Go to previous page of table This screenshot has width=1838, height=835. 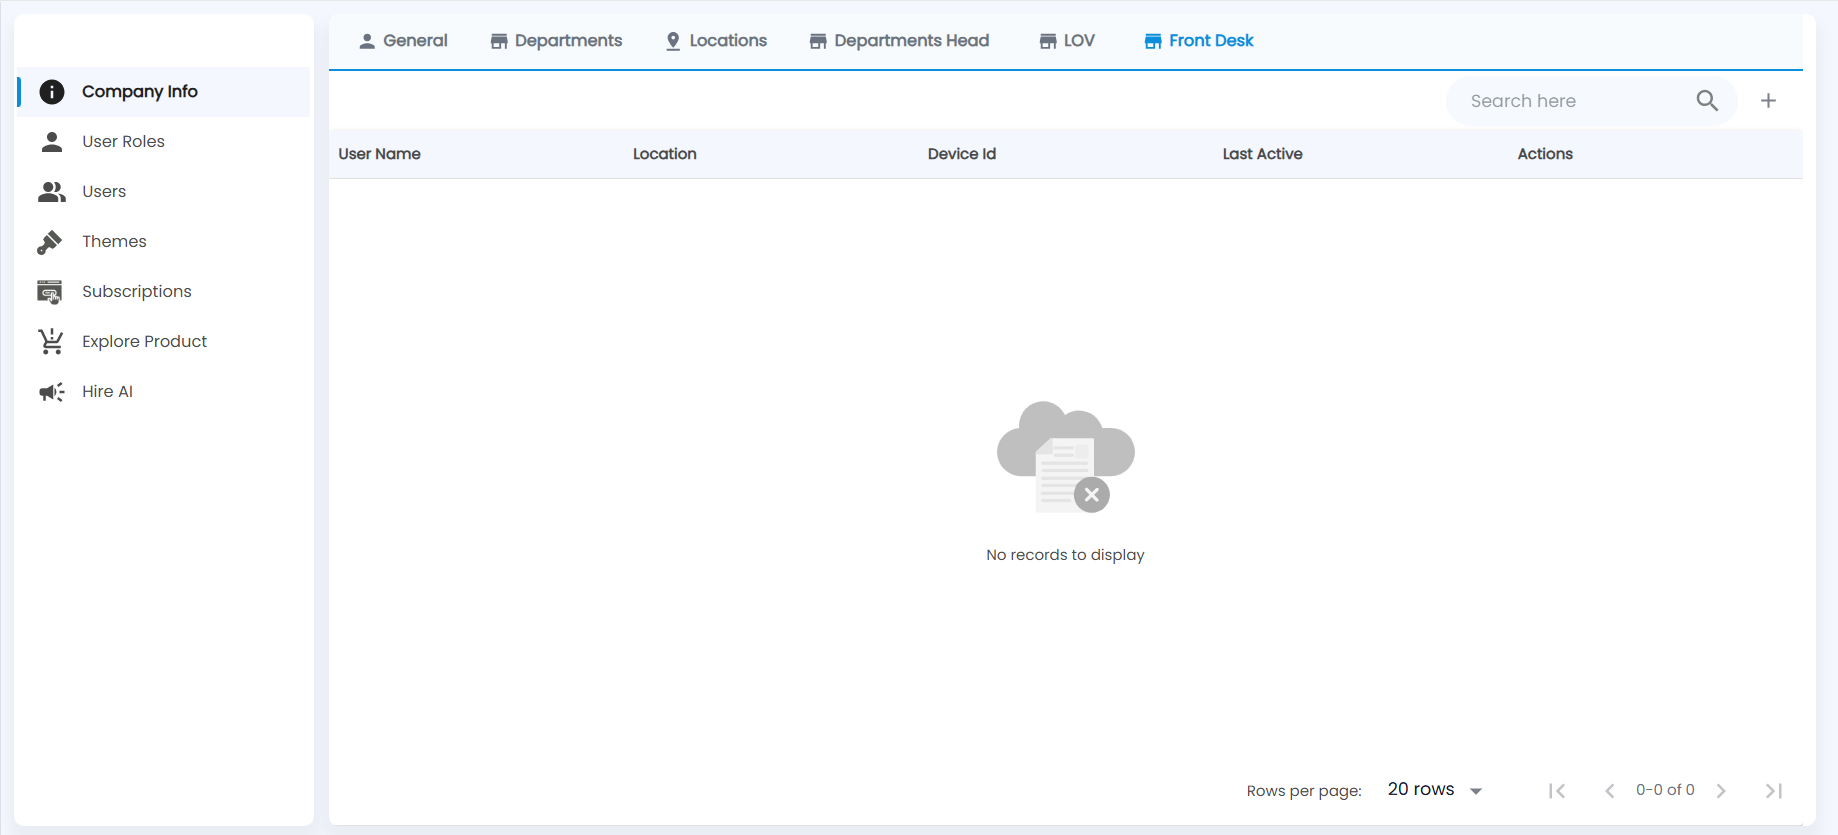[x=1609, y=791]
